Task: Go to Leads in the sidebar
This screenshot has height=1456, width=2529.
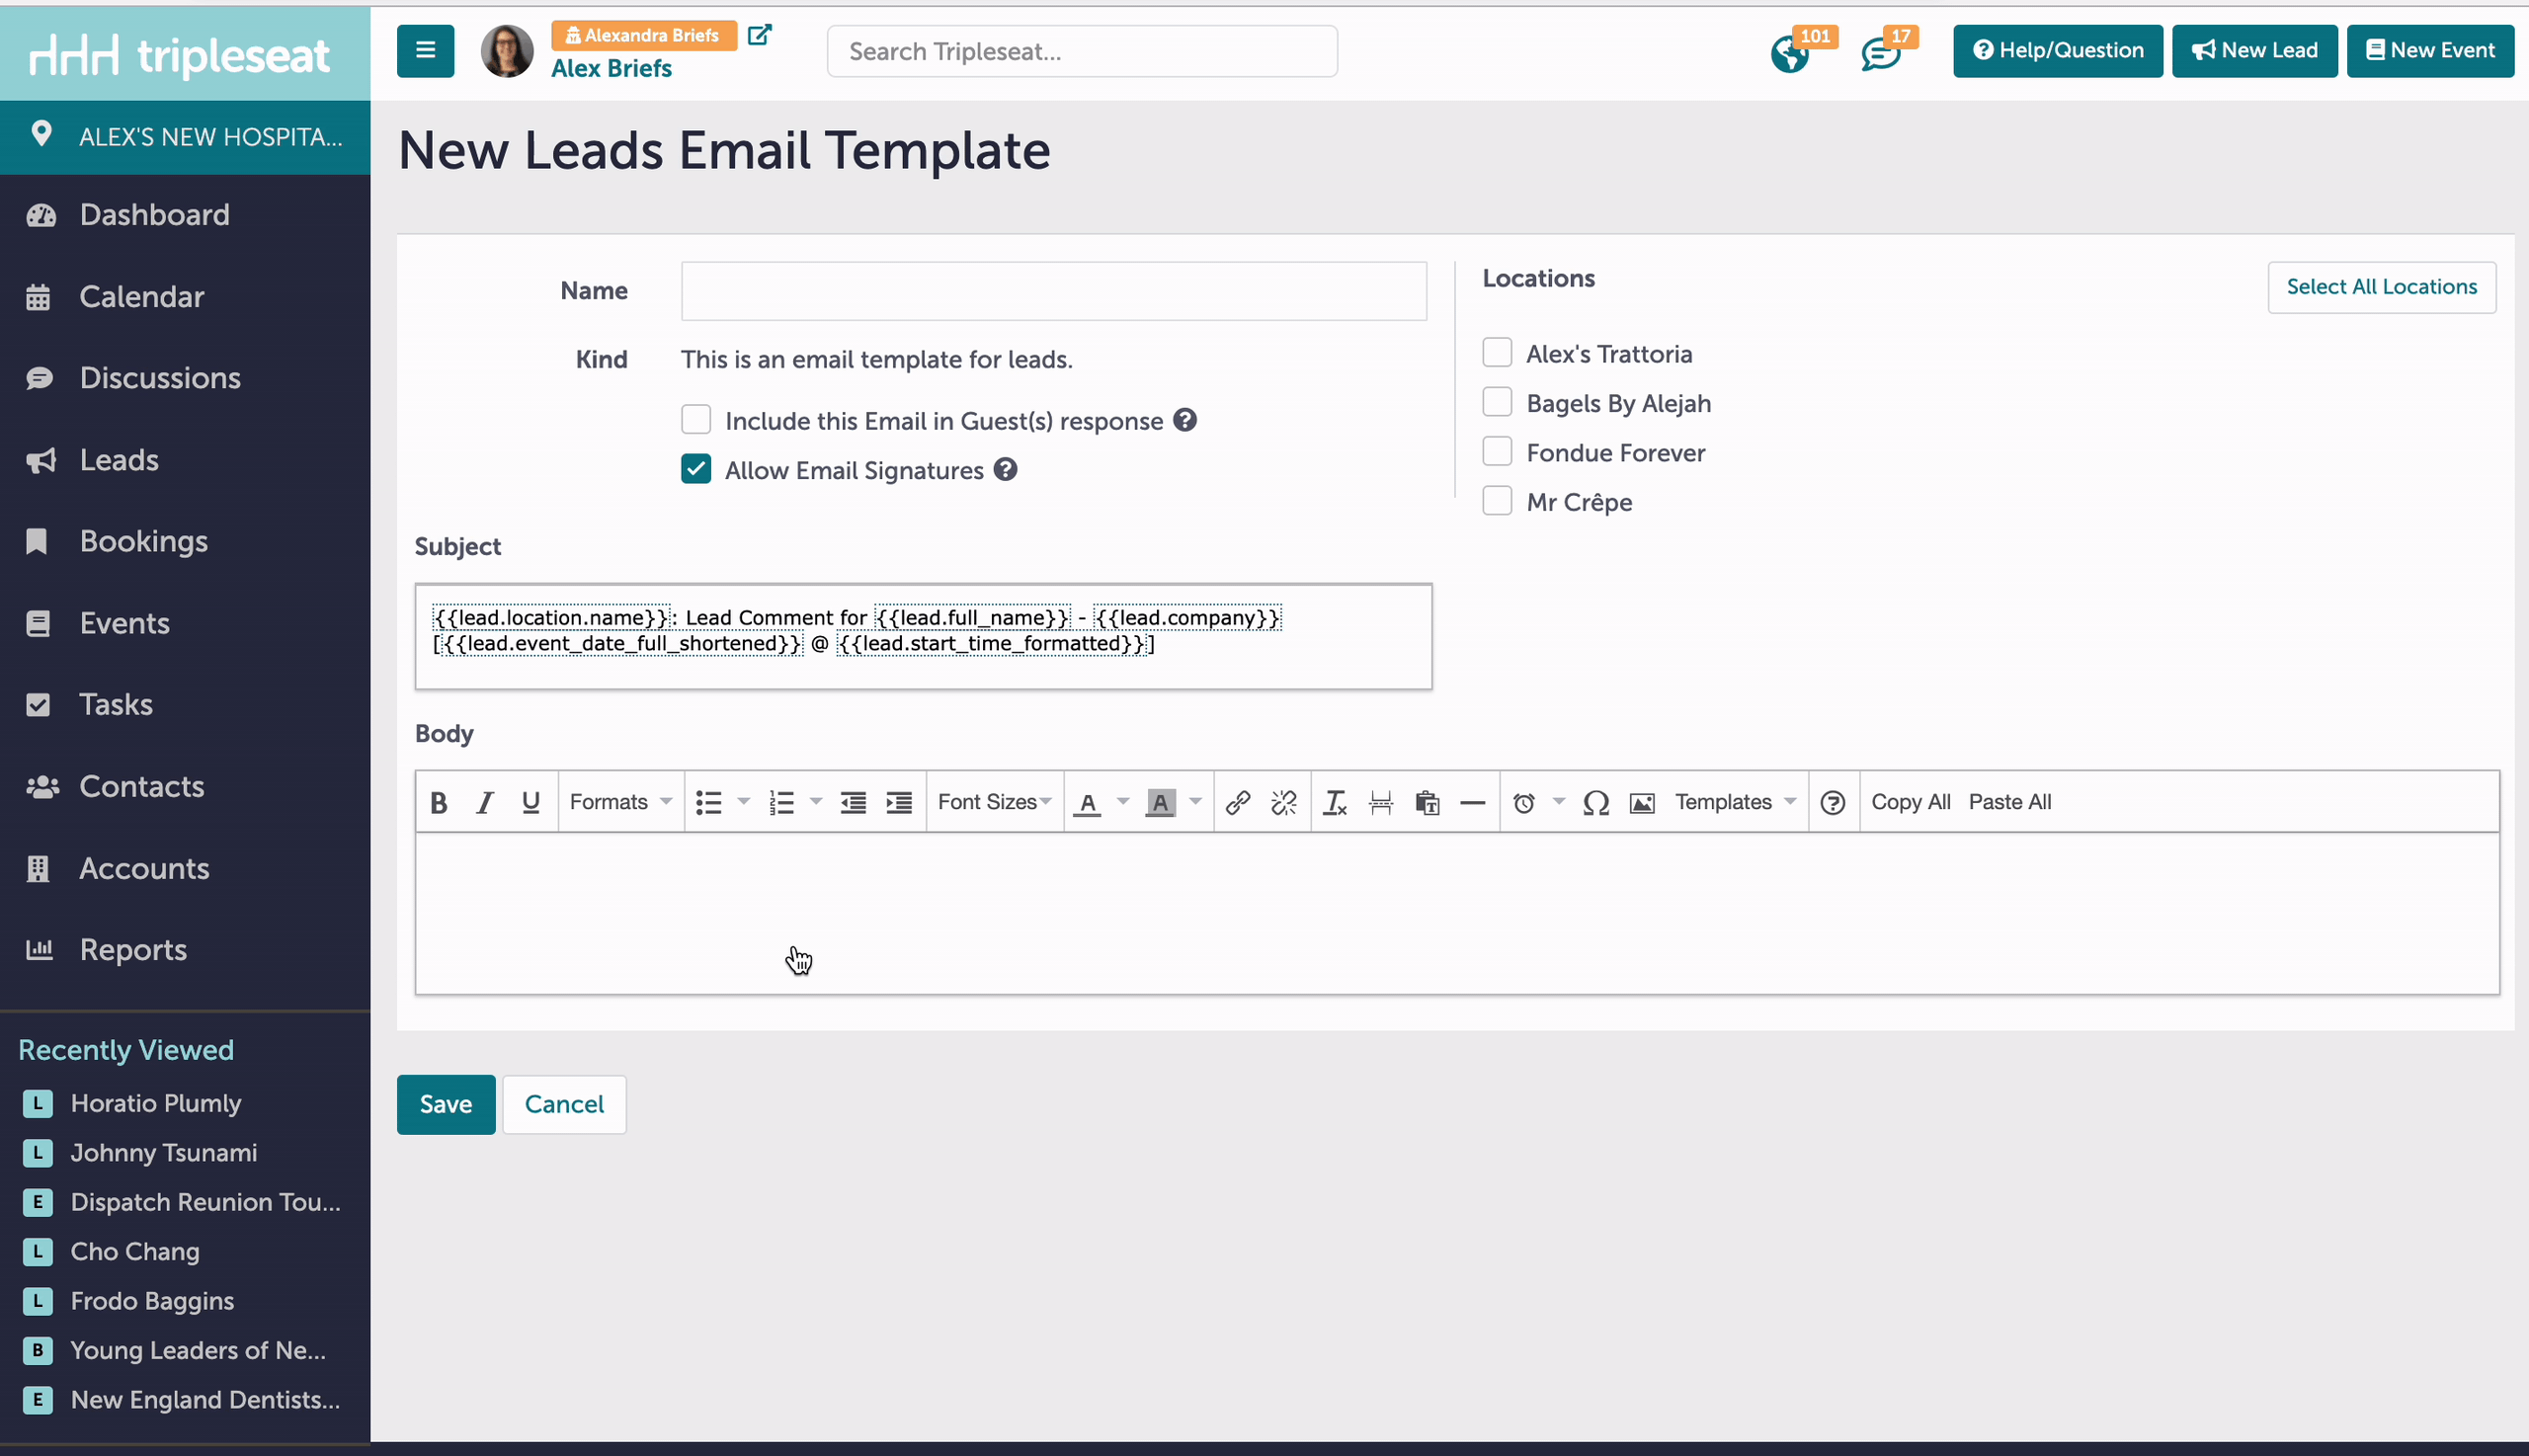Action: click(119, 460)
